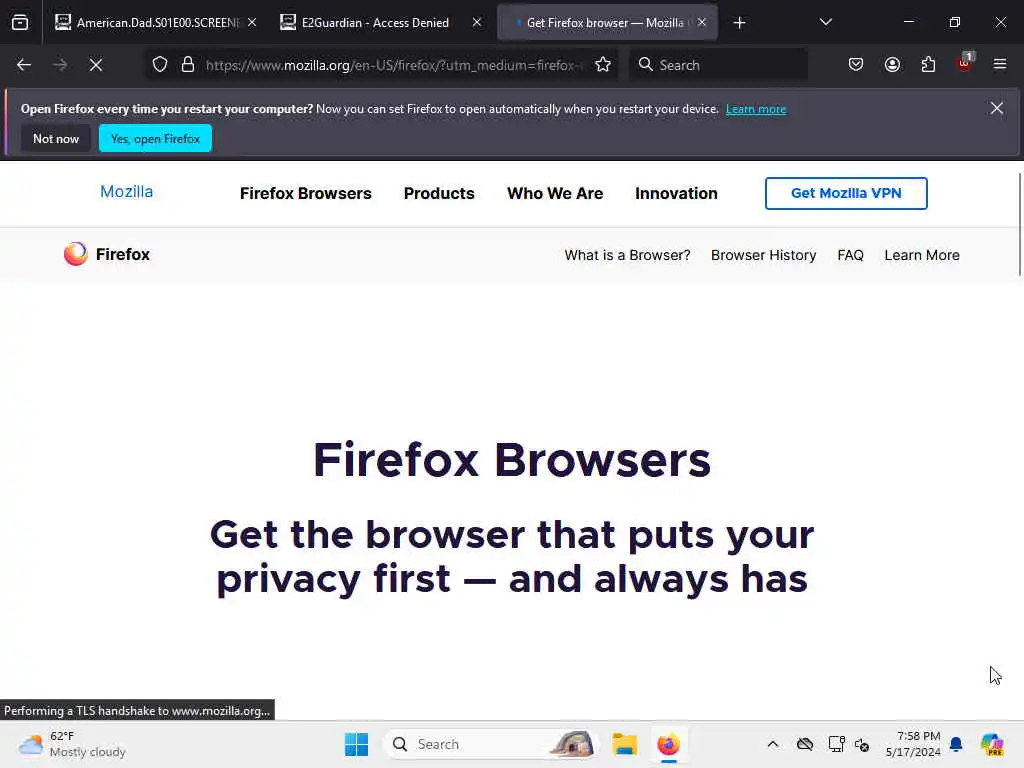Open the Copilot preview icon

(x=992, y=744)
